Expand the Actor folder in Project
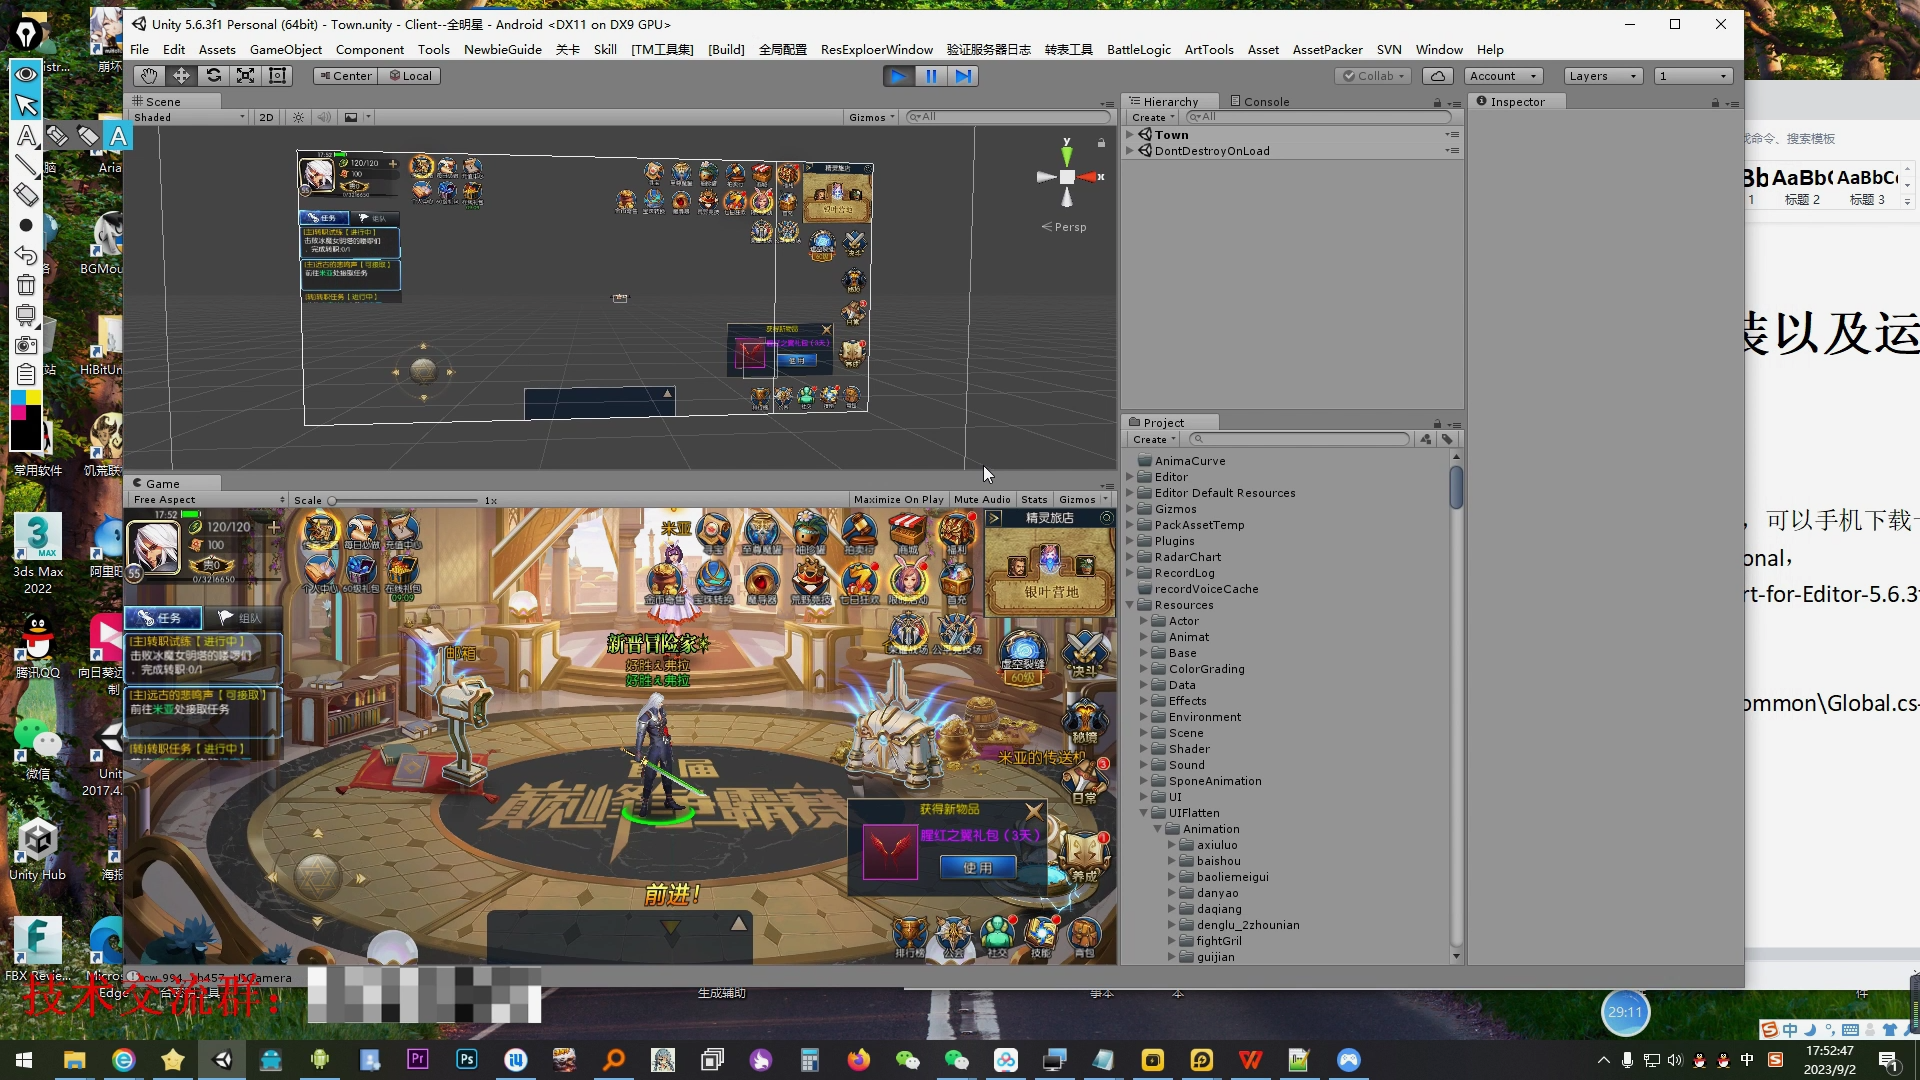Image resolution: width=1920 pixels, height=1080 pixels. (x=1144, y=621)
